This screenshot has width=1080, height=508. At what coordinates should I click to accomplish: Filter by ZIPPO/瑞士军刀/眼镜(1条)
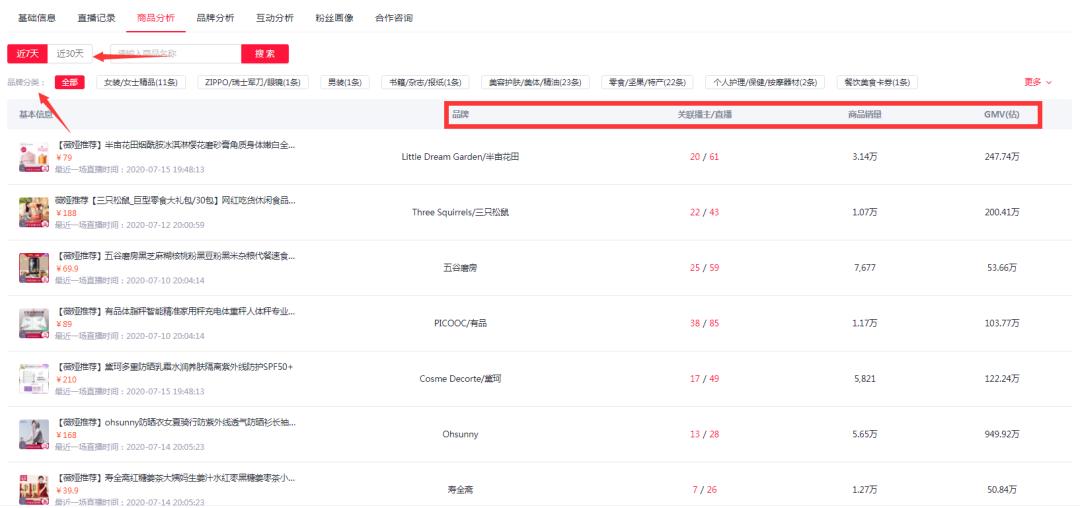click(253, 82)
